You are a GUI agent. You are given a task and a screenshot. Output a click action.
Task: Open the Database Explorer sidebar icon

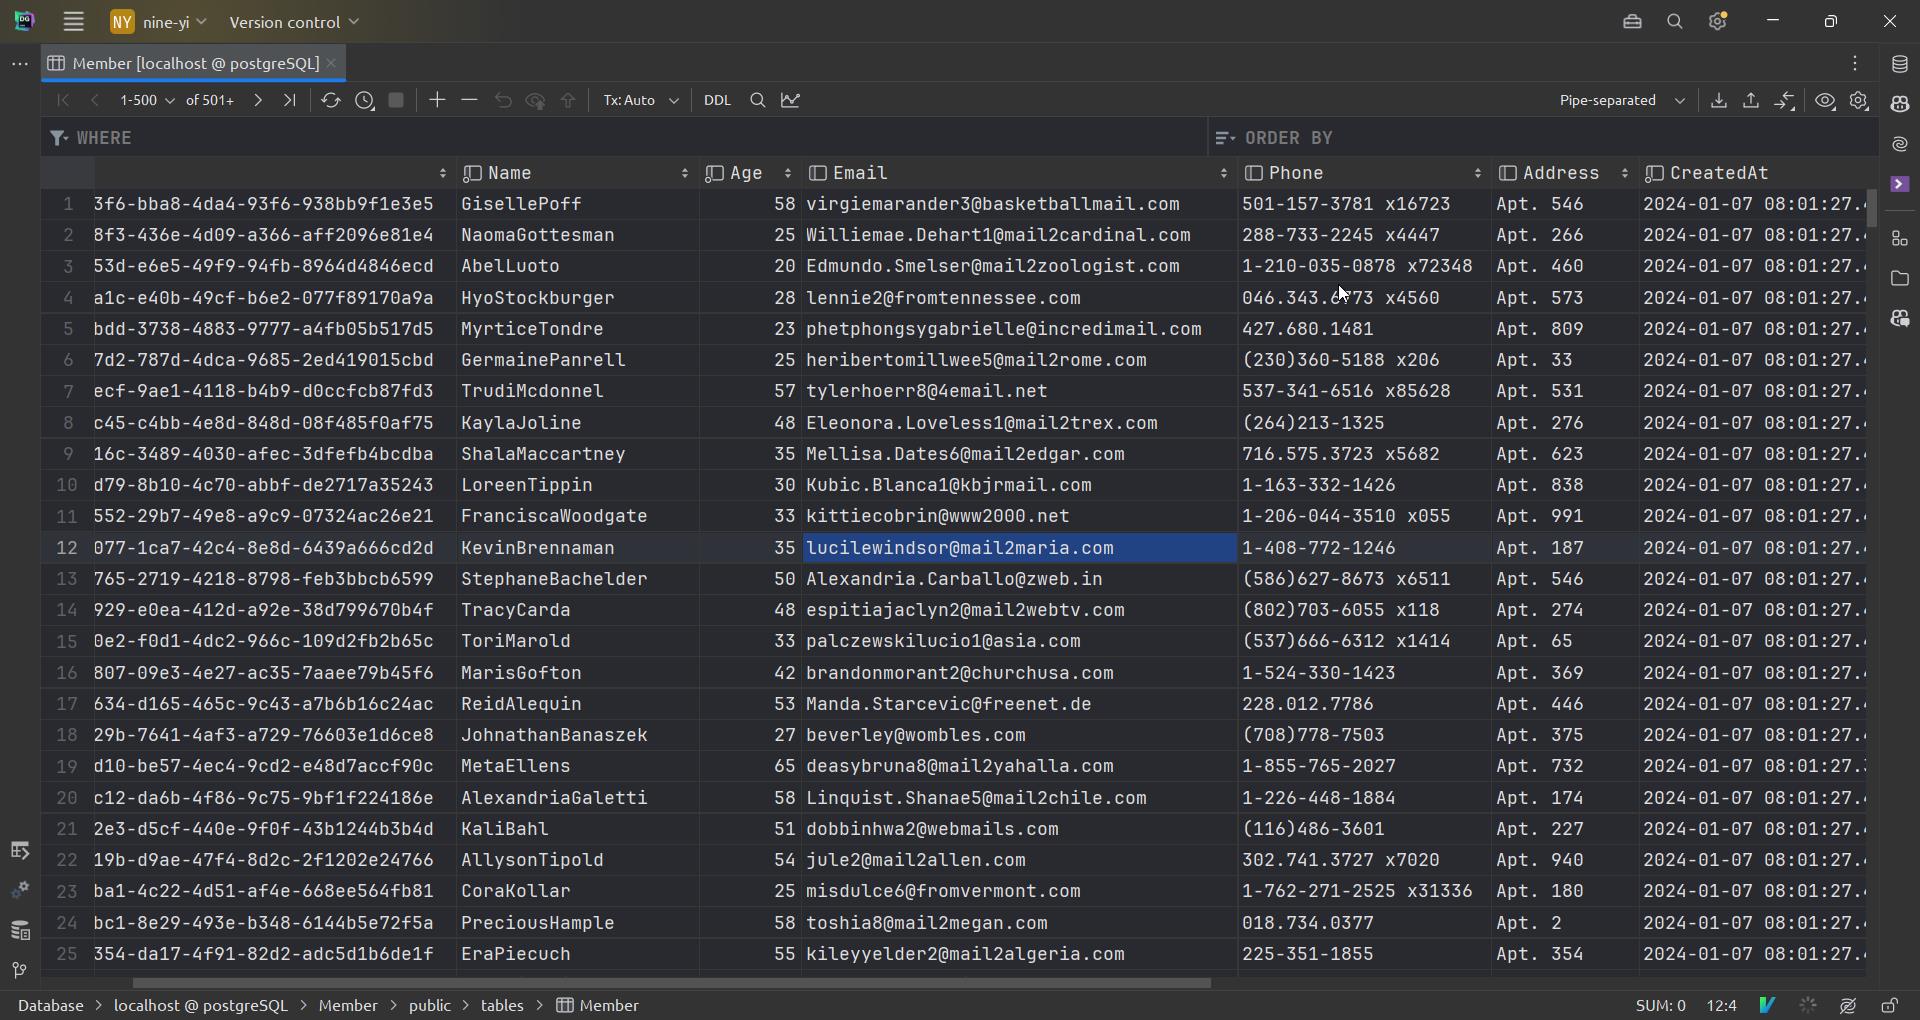tap(1901, 64)
